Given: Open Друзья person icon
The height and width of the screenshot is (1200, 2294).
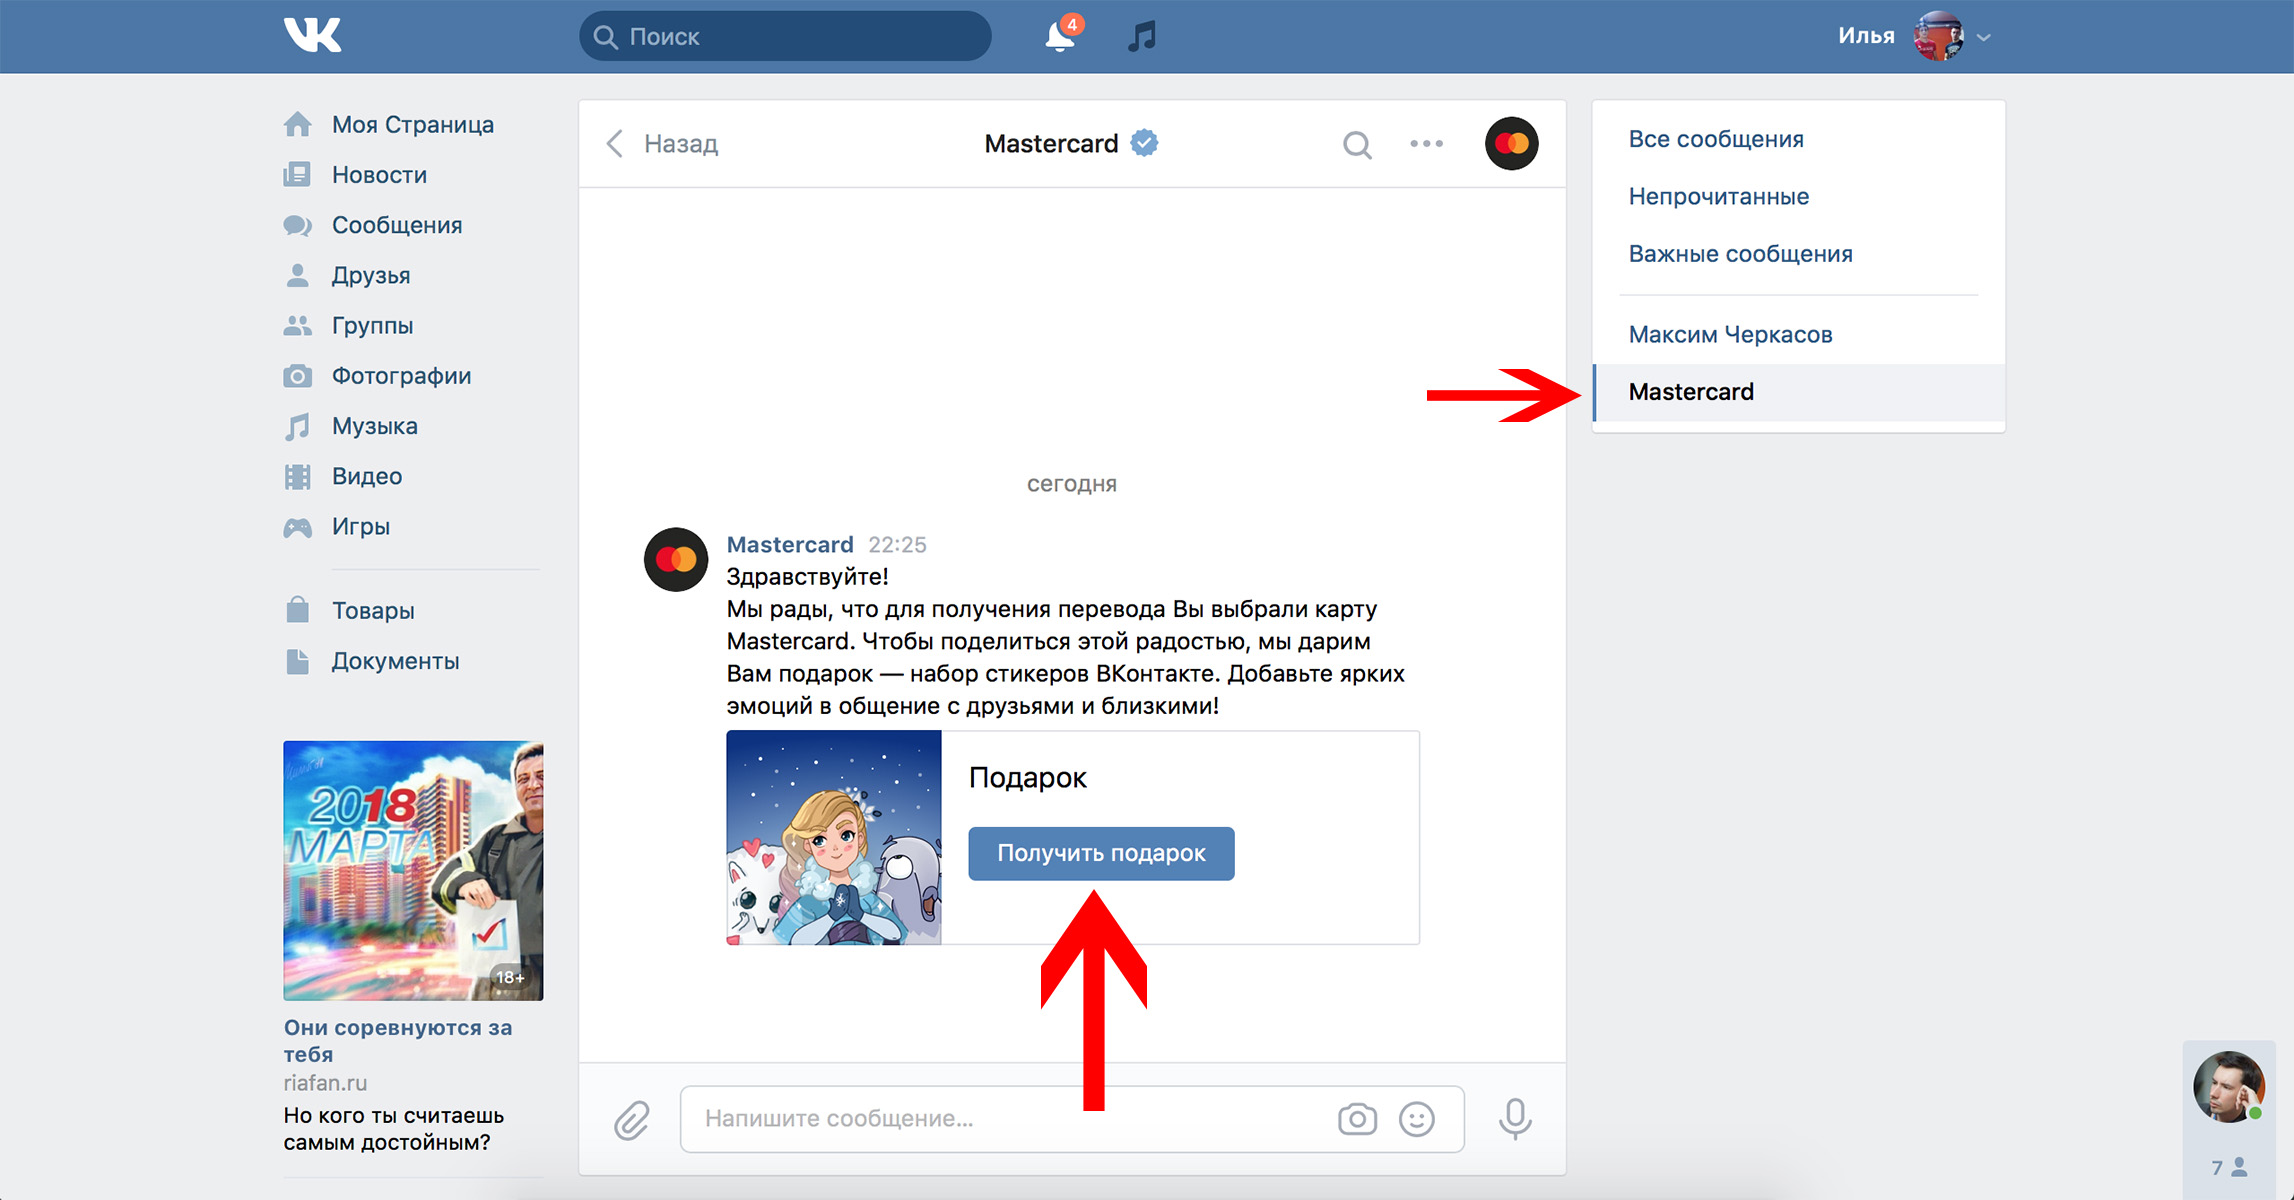Looking at the screenshot, I should click(297, 275).
